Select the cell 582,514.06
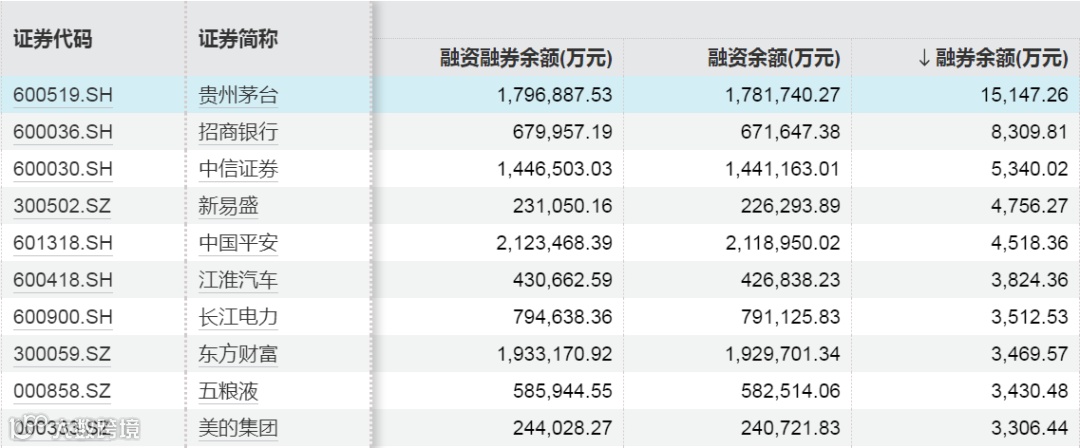 coord(790,391)
